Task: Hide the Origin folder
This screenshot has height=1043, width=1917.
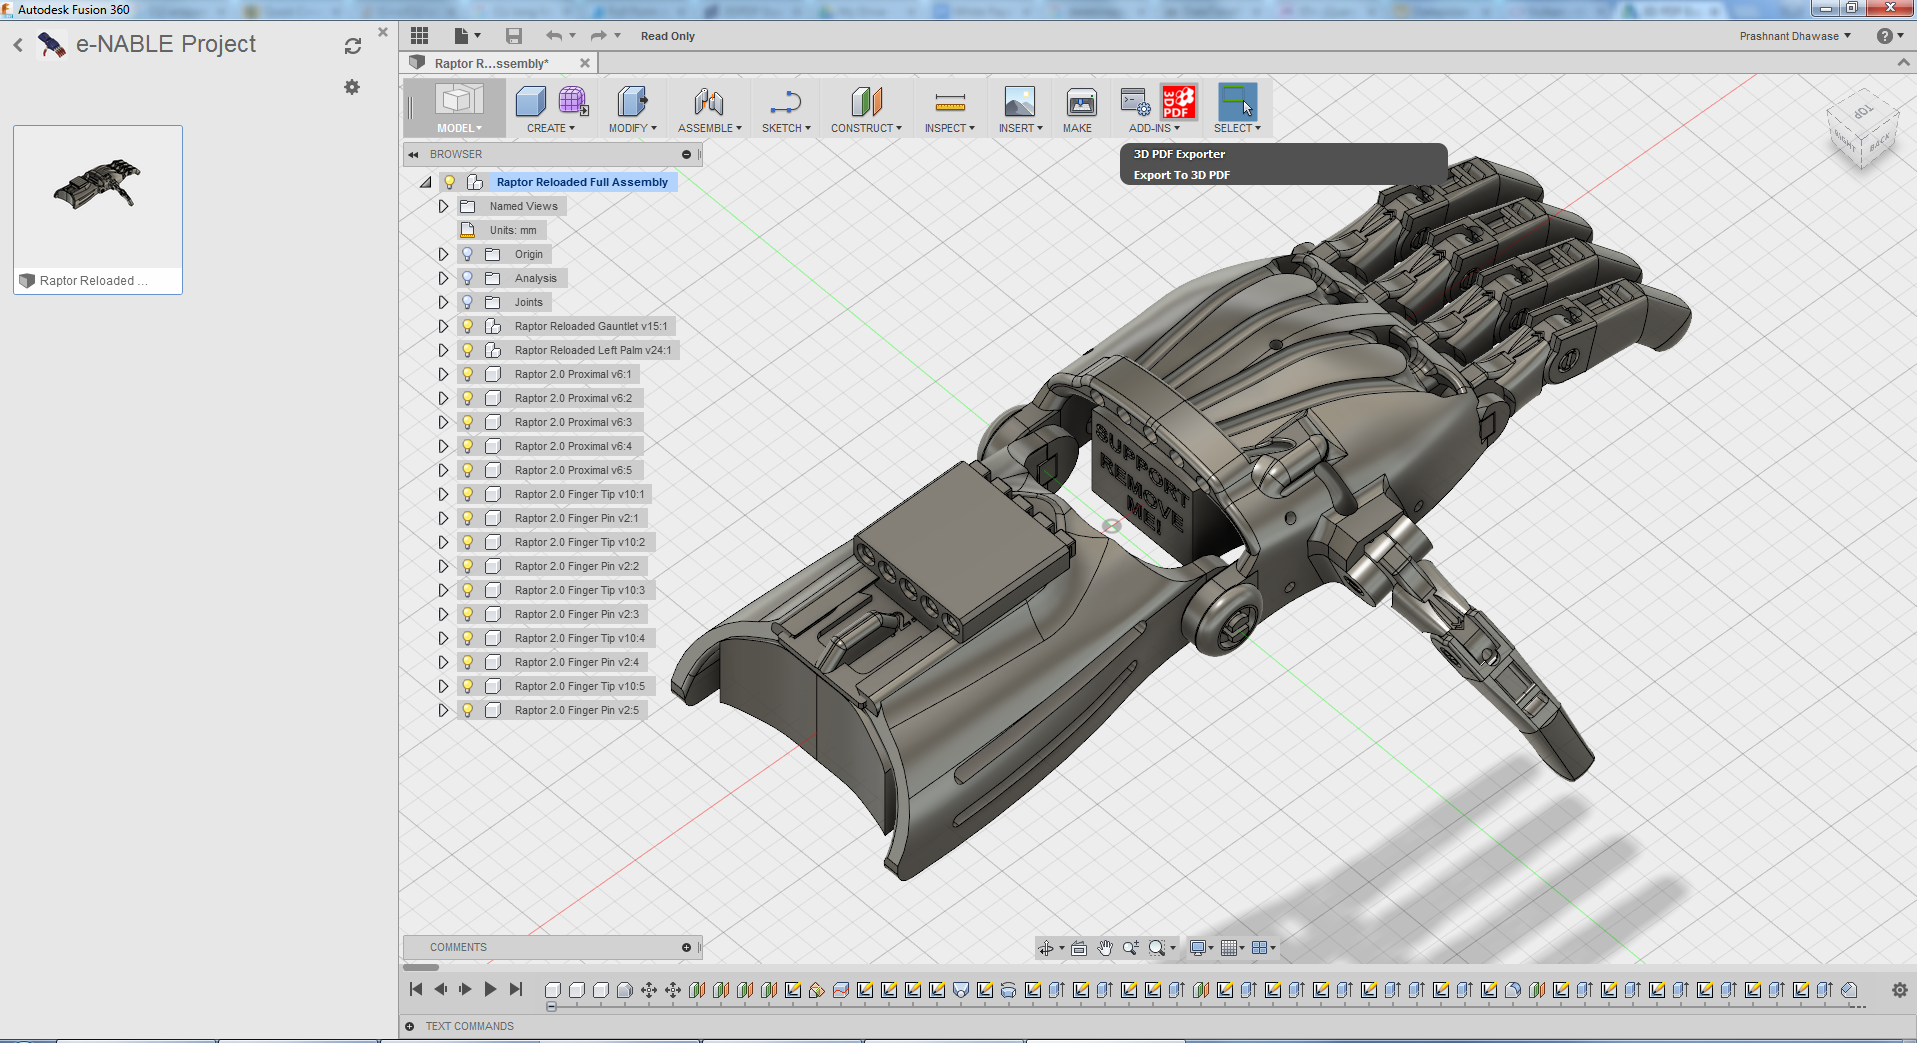Action: point(467,253)
